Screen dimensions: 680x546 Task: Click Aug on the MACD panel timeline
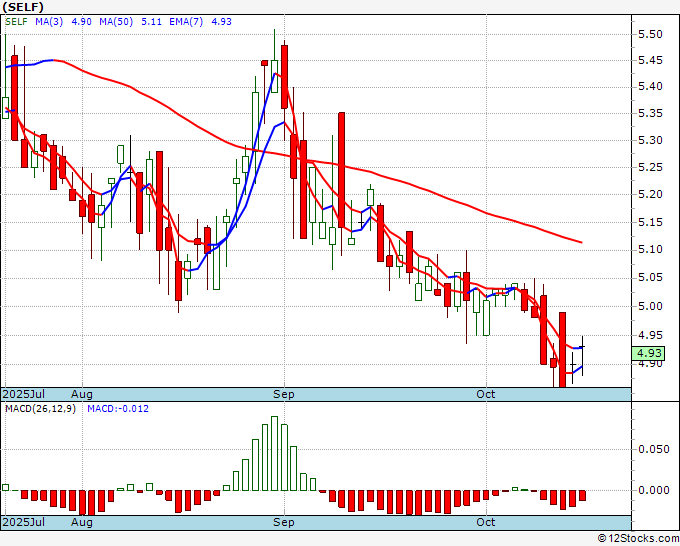click(82, 522)
